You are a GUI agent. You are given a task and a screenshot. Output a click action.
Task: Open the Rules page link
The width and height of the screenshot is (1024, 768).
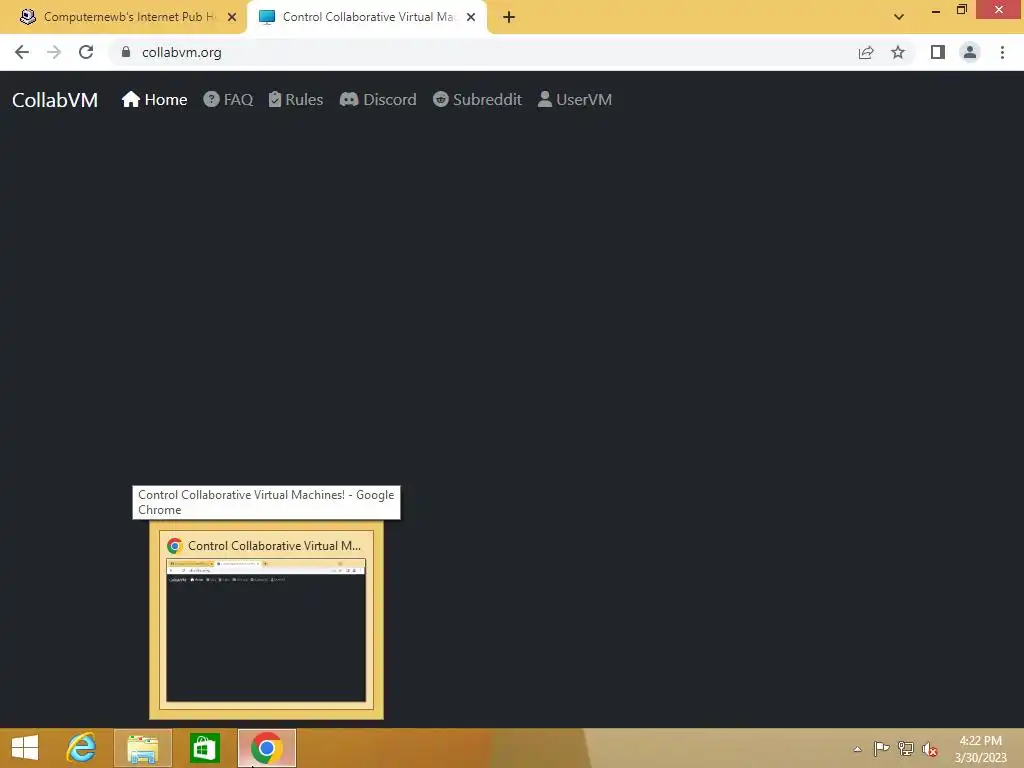296,99
